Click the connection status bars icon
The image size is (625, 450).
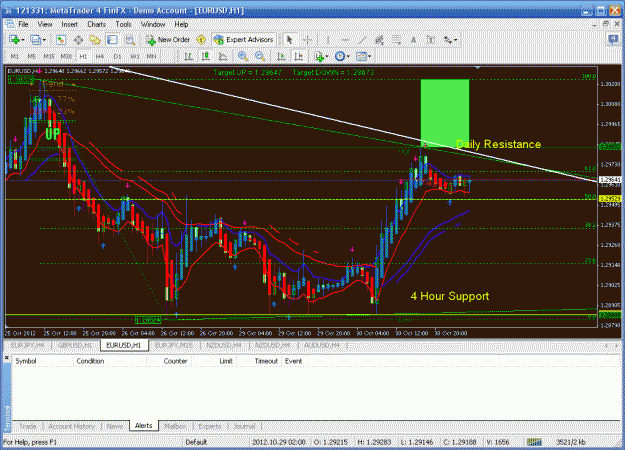pos(534,442)
